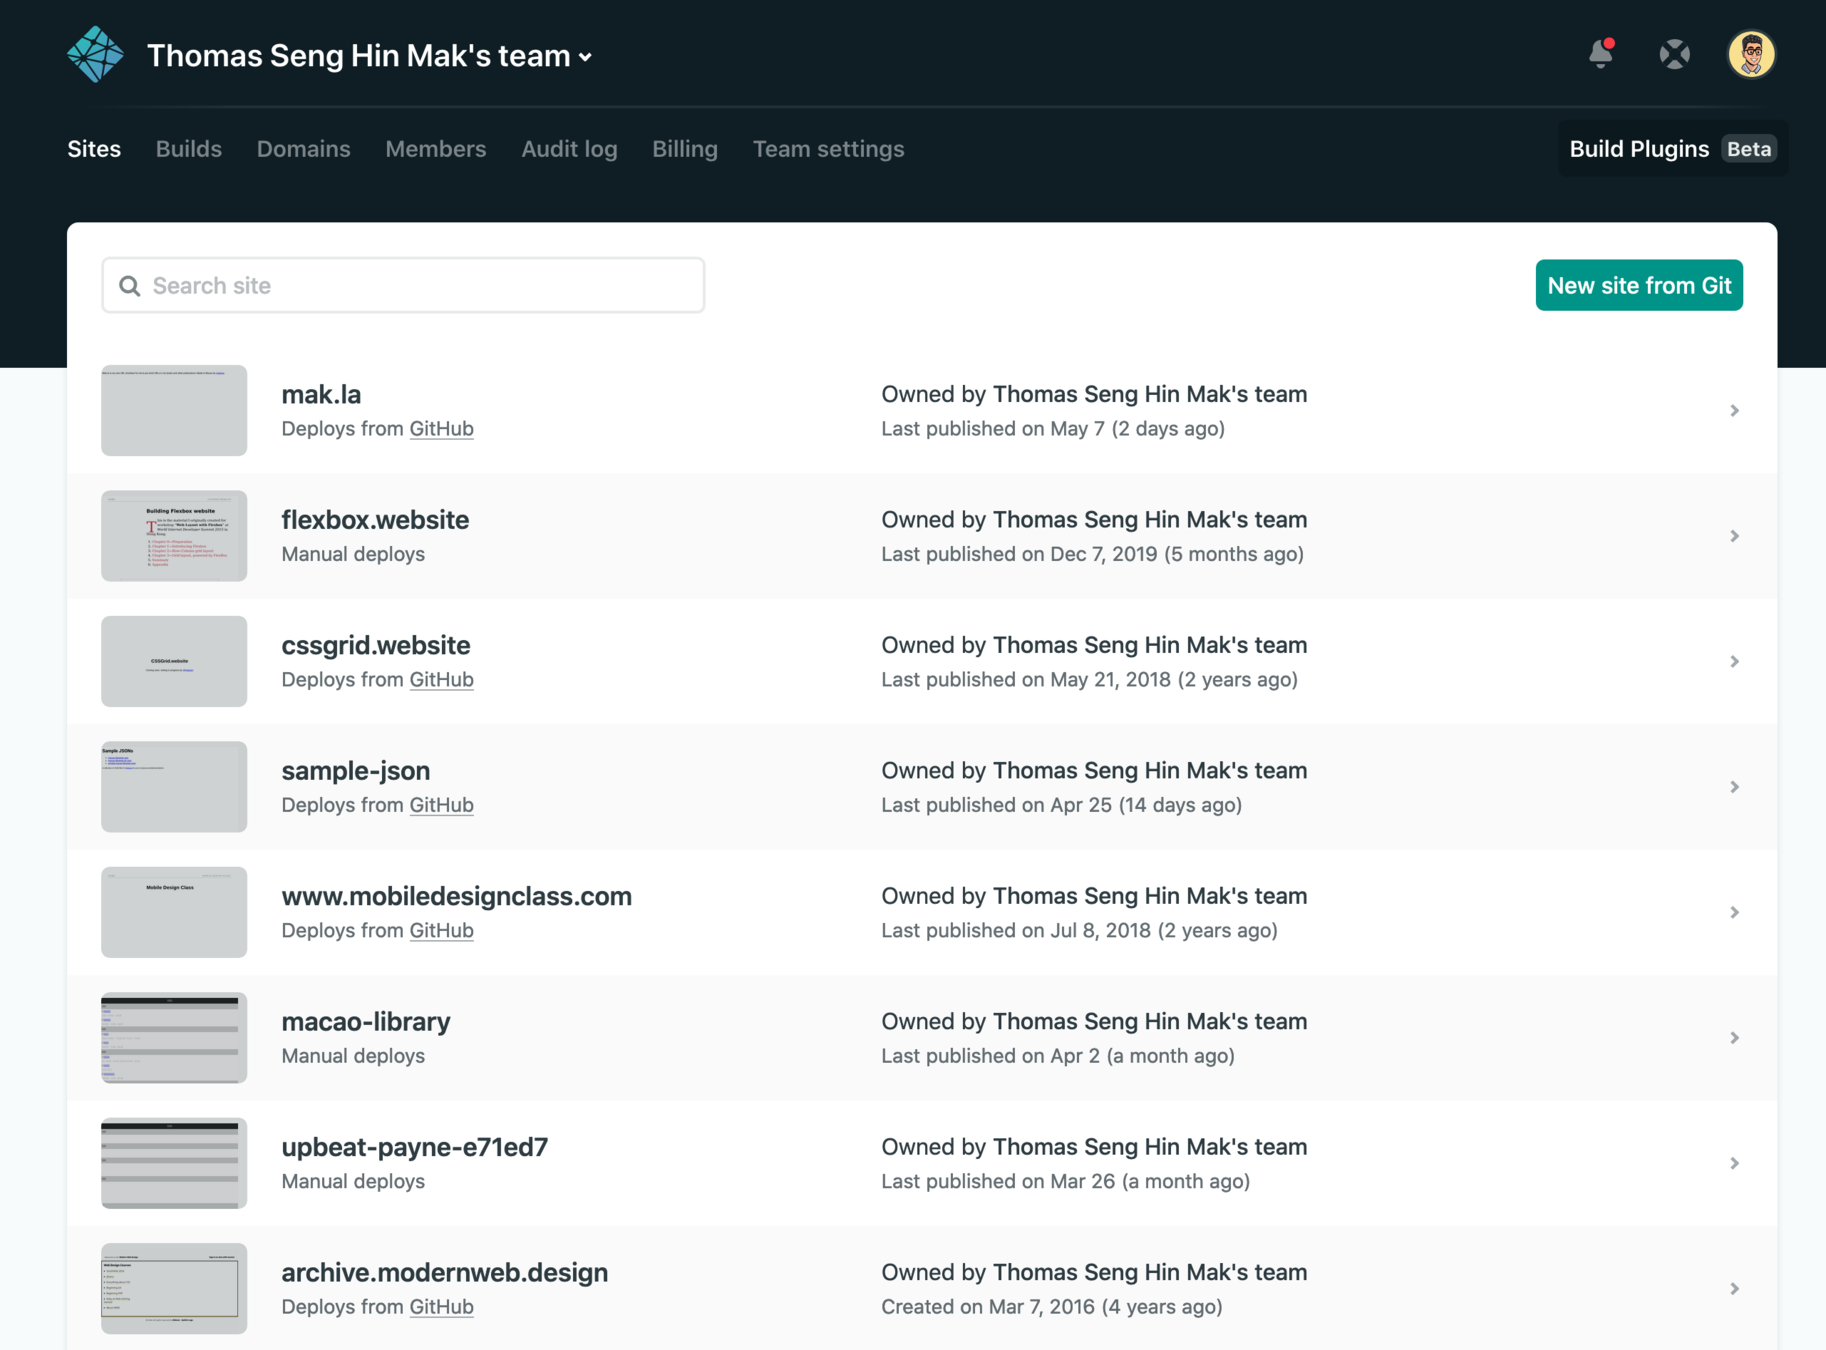The height and width of the screenshot is (1350, 1826).
Task: Click 'Manual deploys' under upbeat-payne-e71ed7
Action: (353, 1182)
